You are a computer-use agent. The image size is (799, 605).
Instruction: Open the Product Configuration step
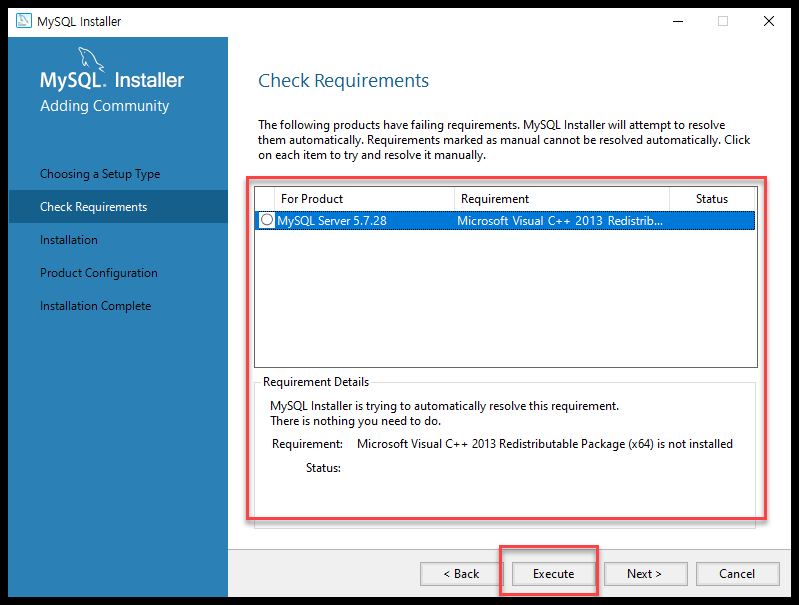(x=99, y=273)
